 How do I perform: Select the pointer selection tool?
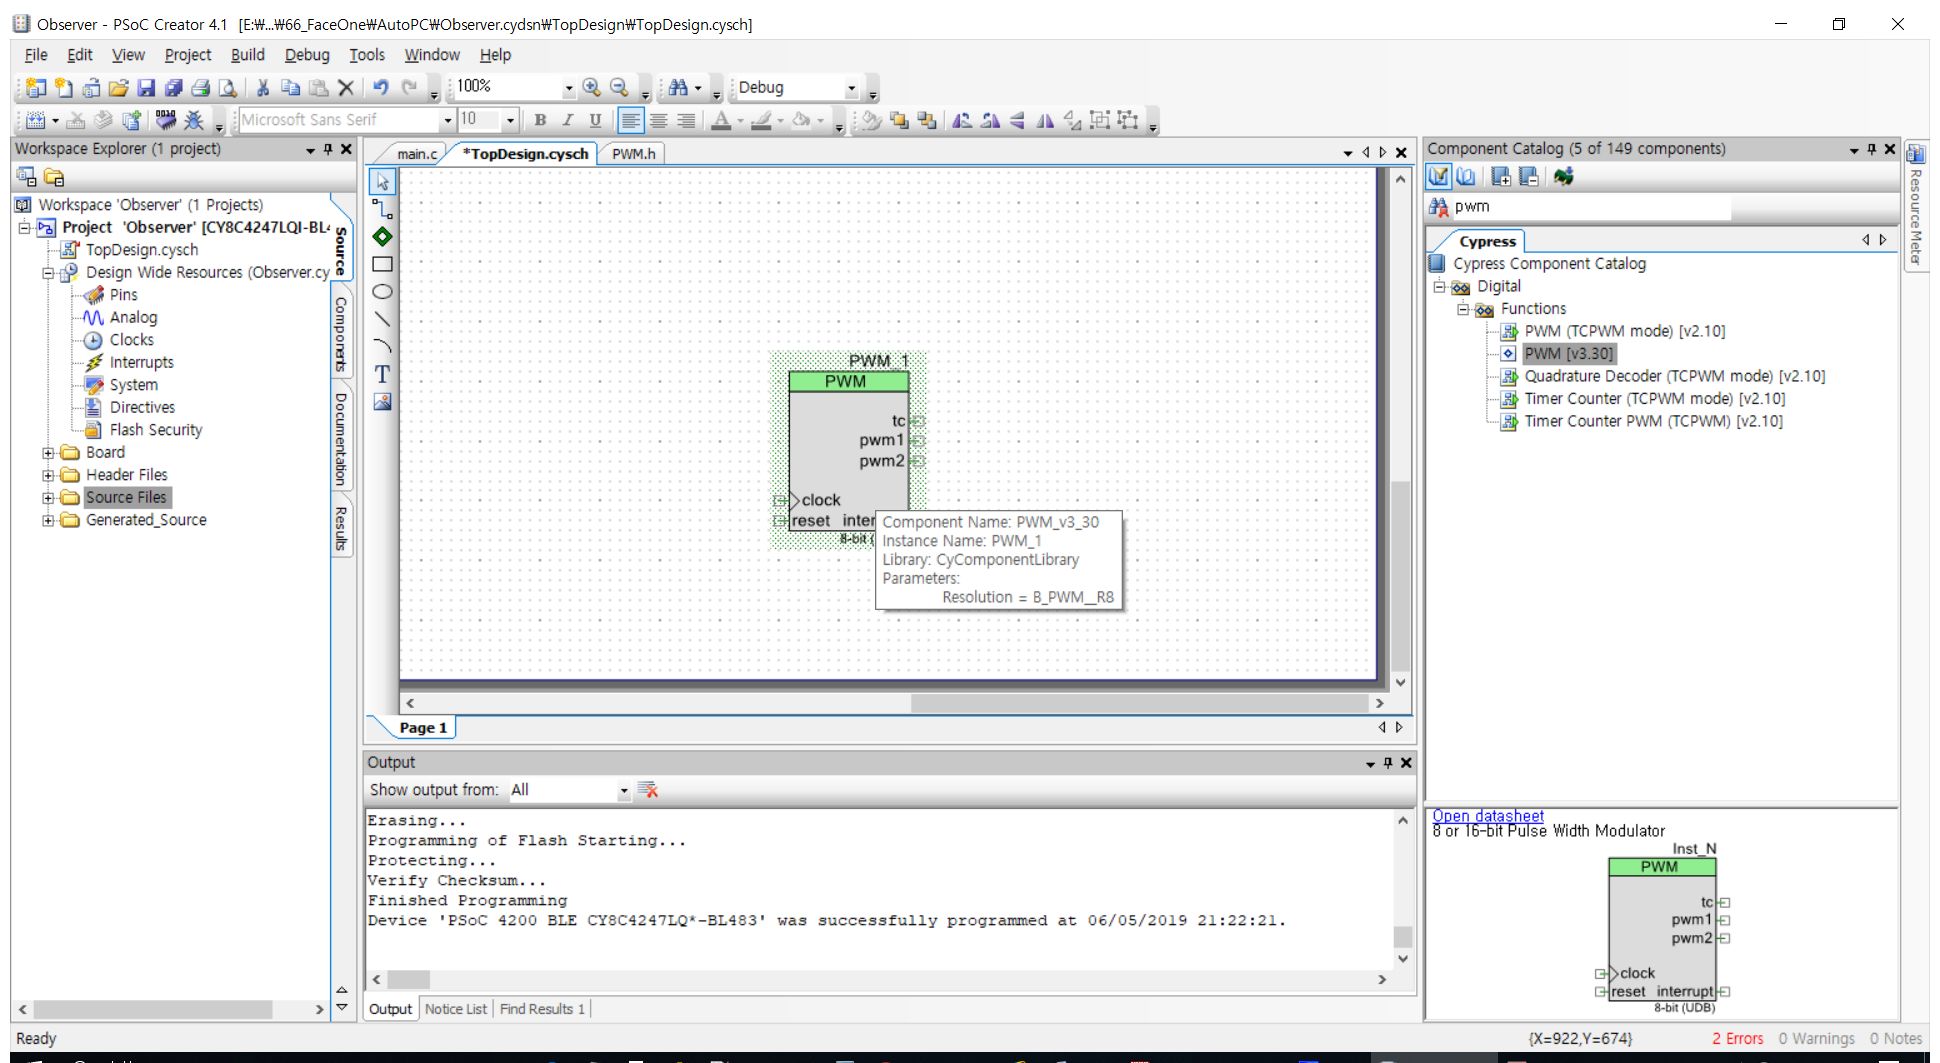click(x=382, y=182)
